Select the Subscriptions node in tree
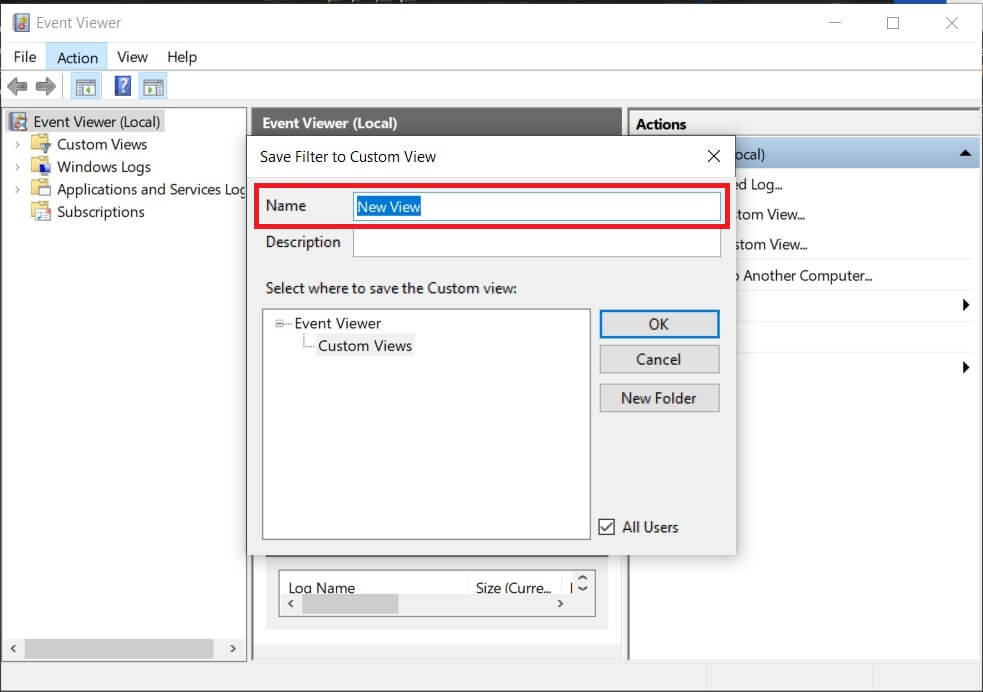Screen dimensions: 983x692 point(100,212)
